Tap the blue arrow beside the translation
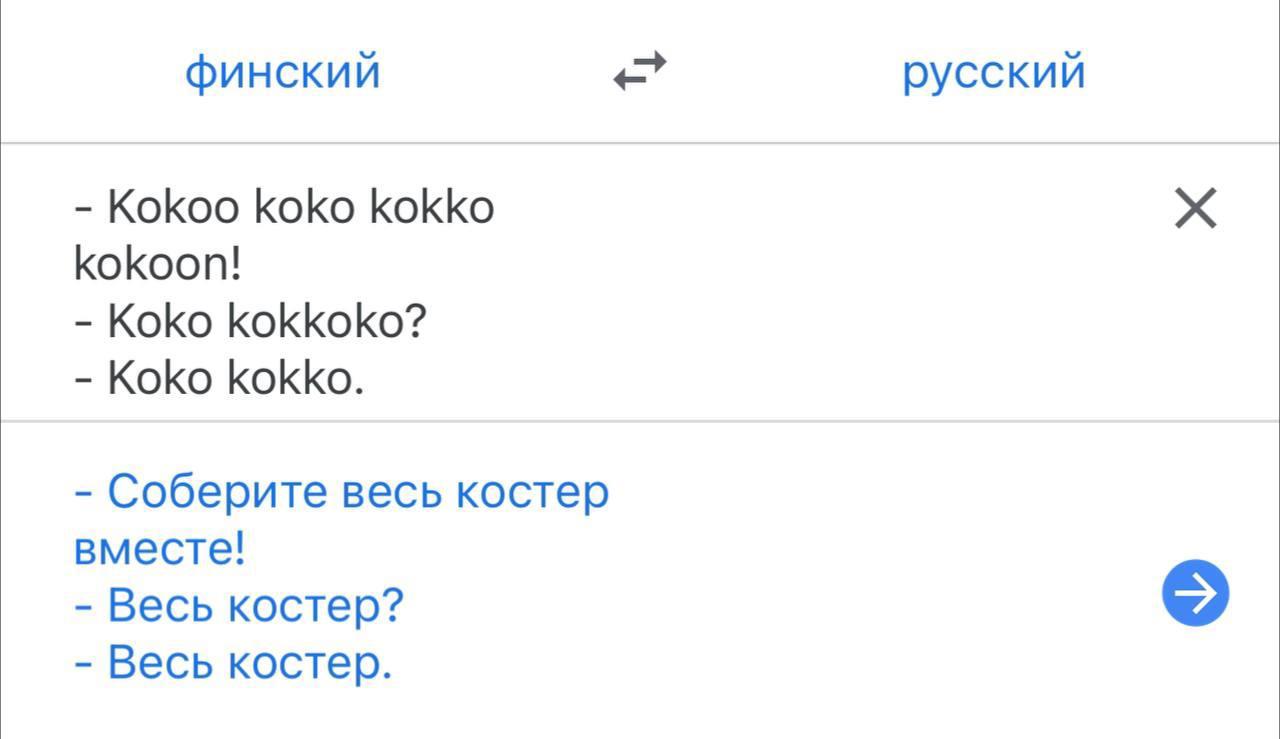1280x739 pixels. click(x=1195, y=593)
